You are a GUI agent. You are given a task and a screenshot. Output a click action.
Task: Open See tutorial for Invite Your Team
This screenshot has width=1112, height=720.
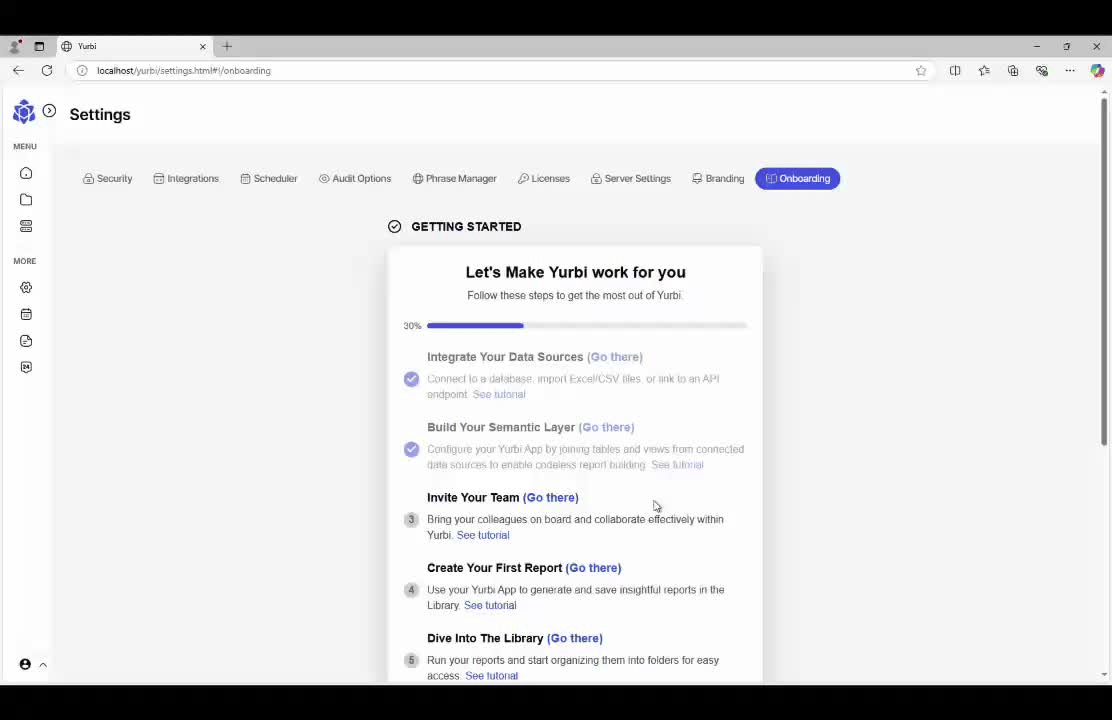point(483,535)
